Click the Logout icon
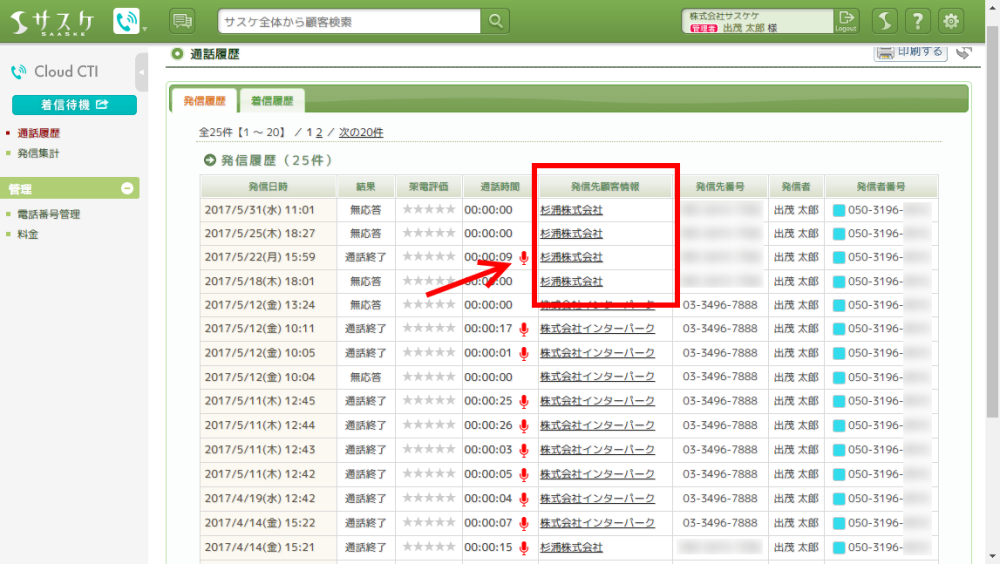Screen dimensions: 1000x564 pyautogui.click(x=847, y=21)
